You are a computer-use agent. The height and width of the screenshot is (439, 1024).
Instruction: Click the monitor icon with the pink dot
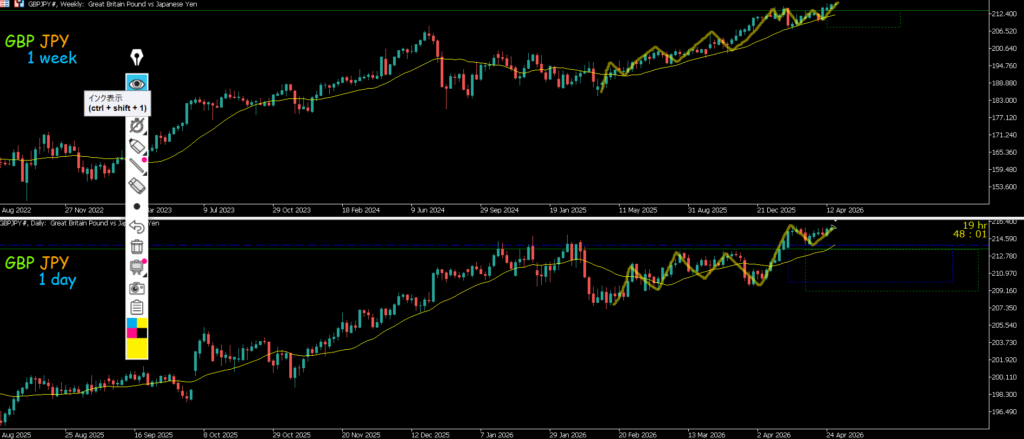point(137,266)
